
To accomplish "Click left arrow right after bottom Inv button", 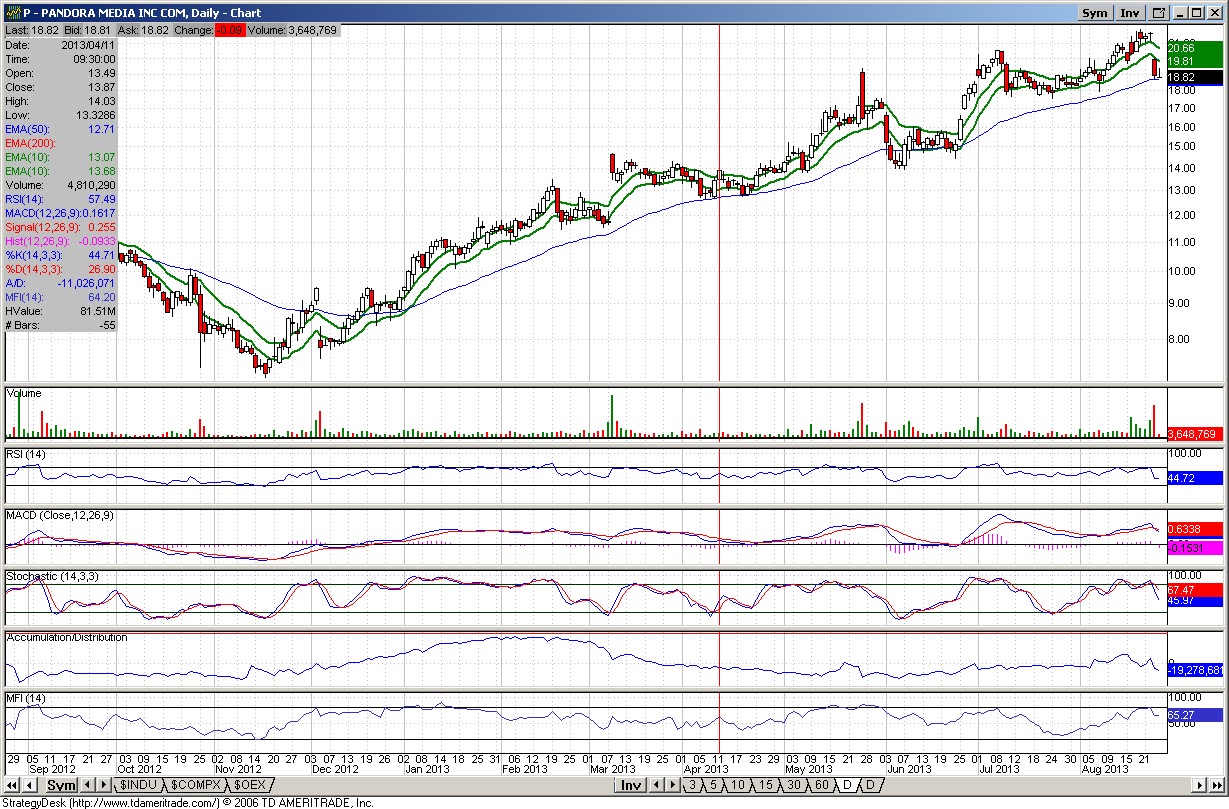I will click(657, 785).
